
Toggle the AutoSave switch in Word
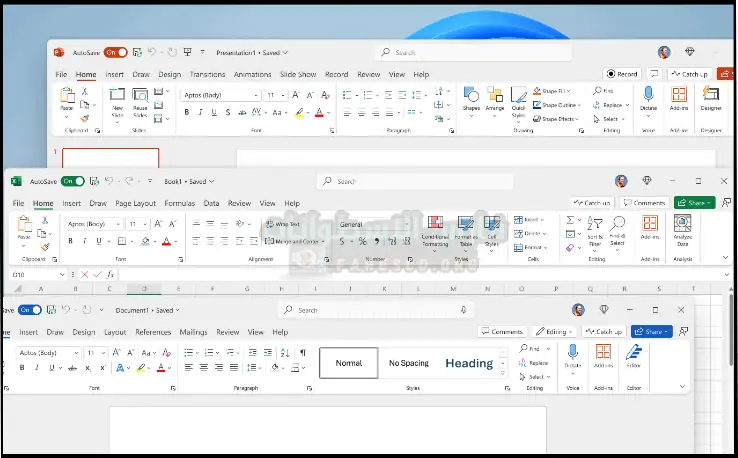(x=29, y=310)
